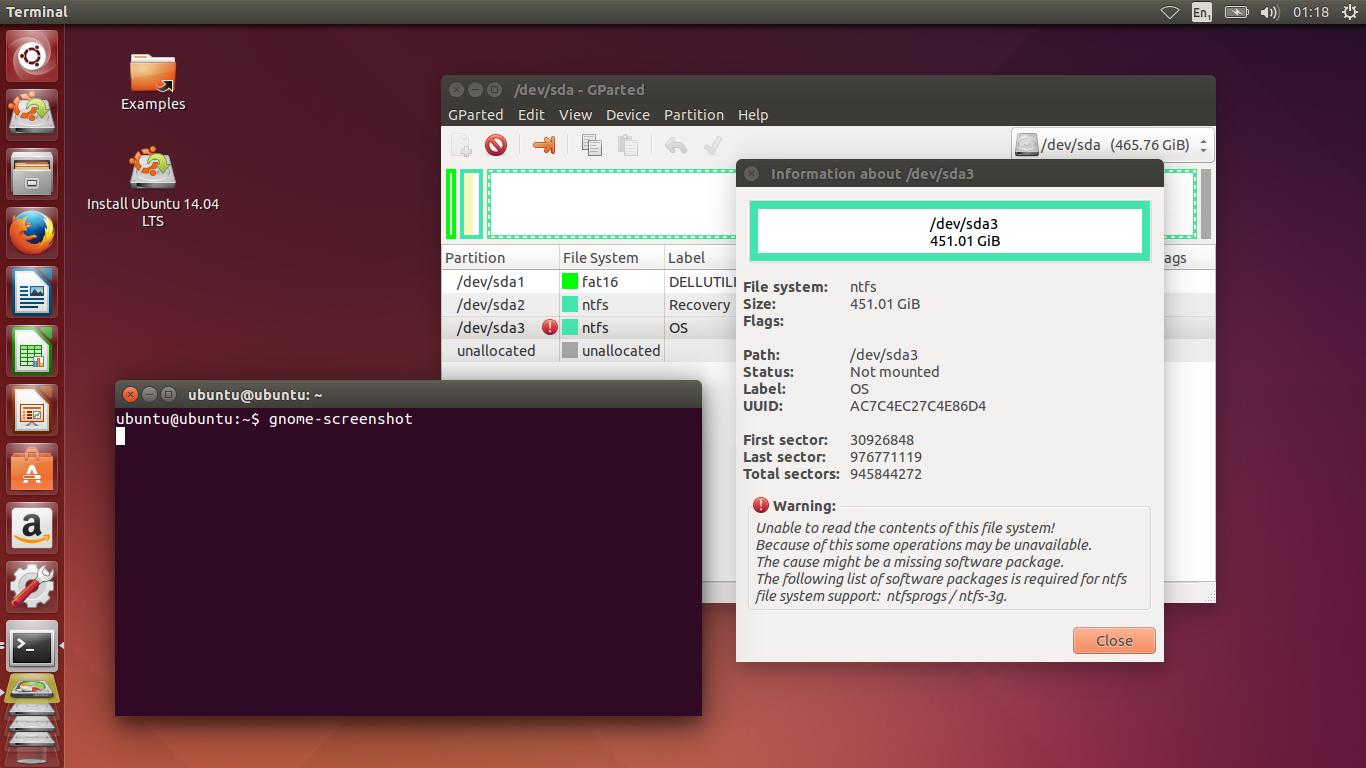Click the Copy partition toolbar icon
This screenshot has height=768, width=1366.
click(x=591, y=145)
